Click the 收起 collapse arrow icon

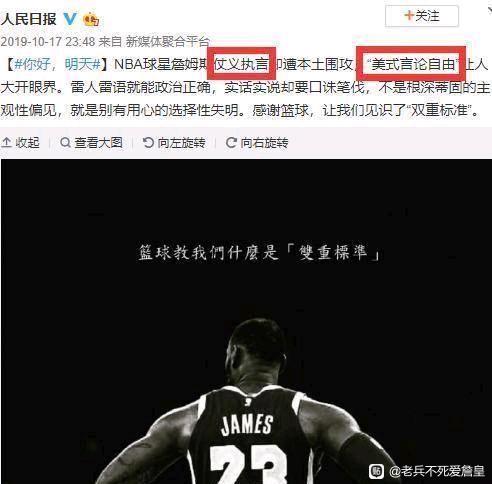tap(6, 143)
